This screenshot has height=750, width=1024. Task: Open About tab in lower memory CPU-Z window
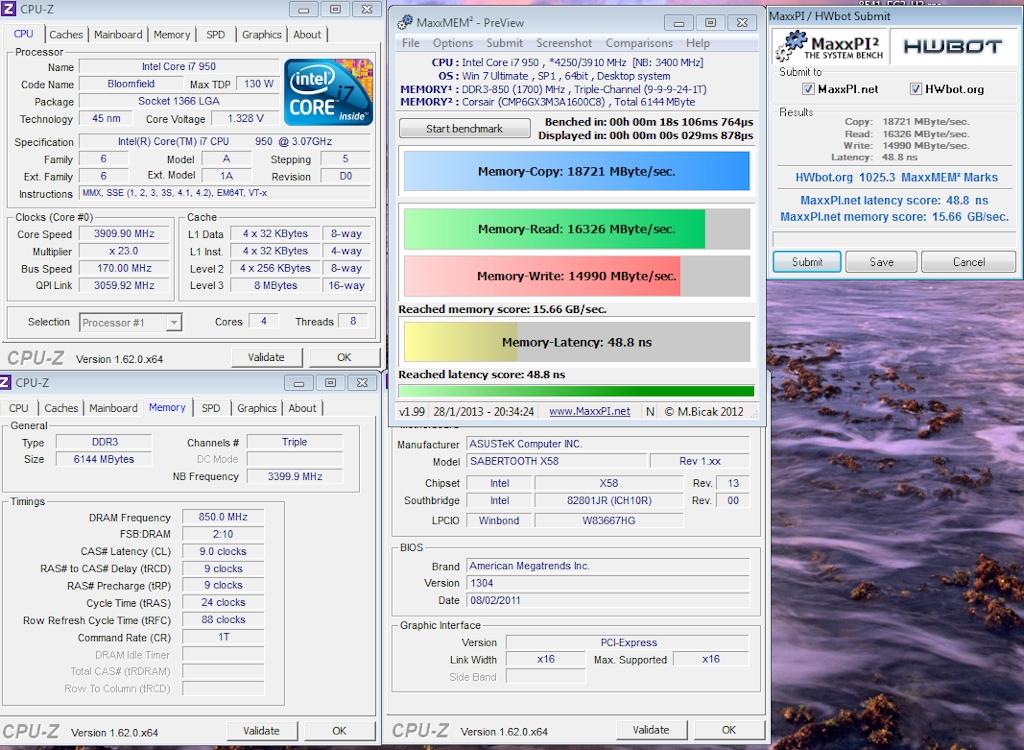[302, 408]
